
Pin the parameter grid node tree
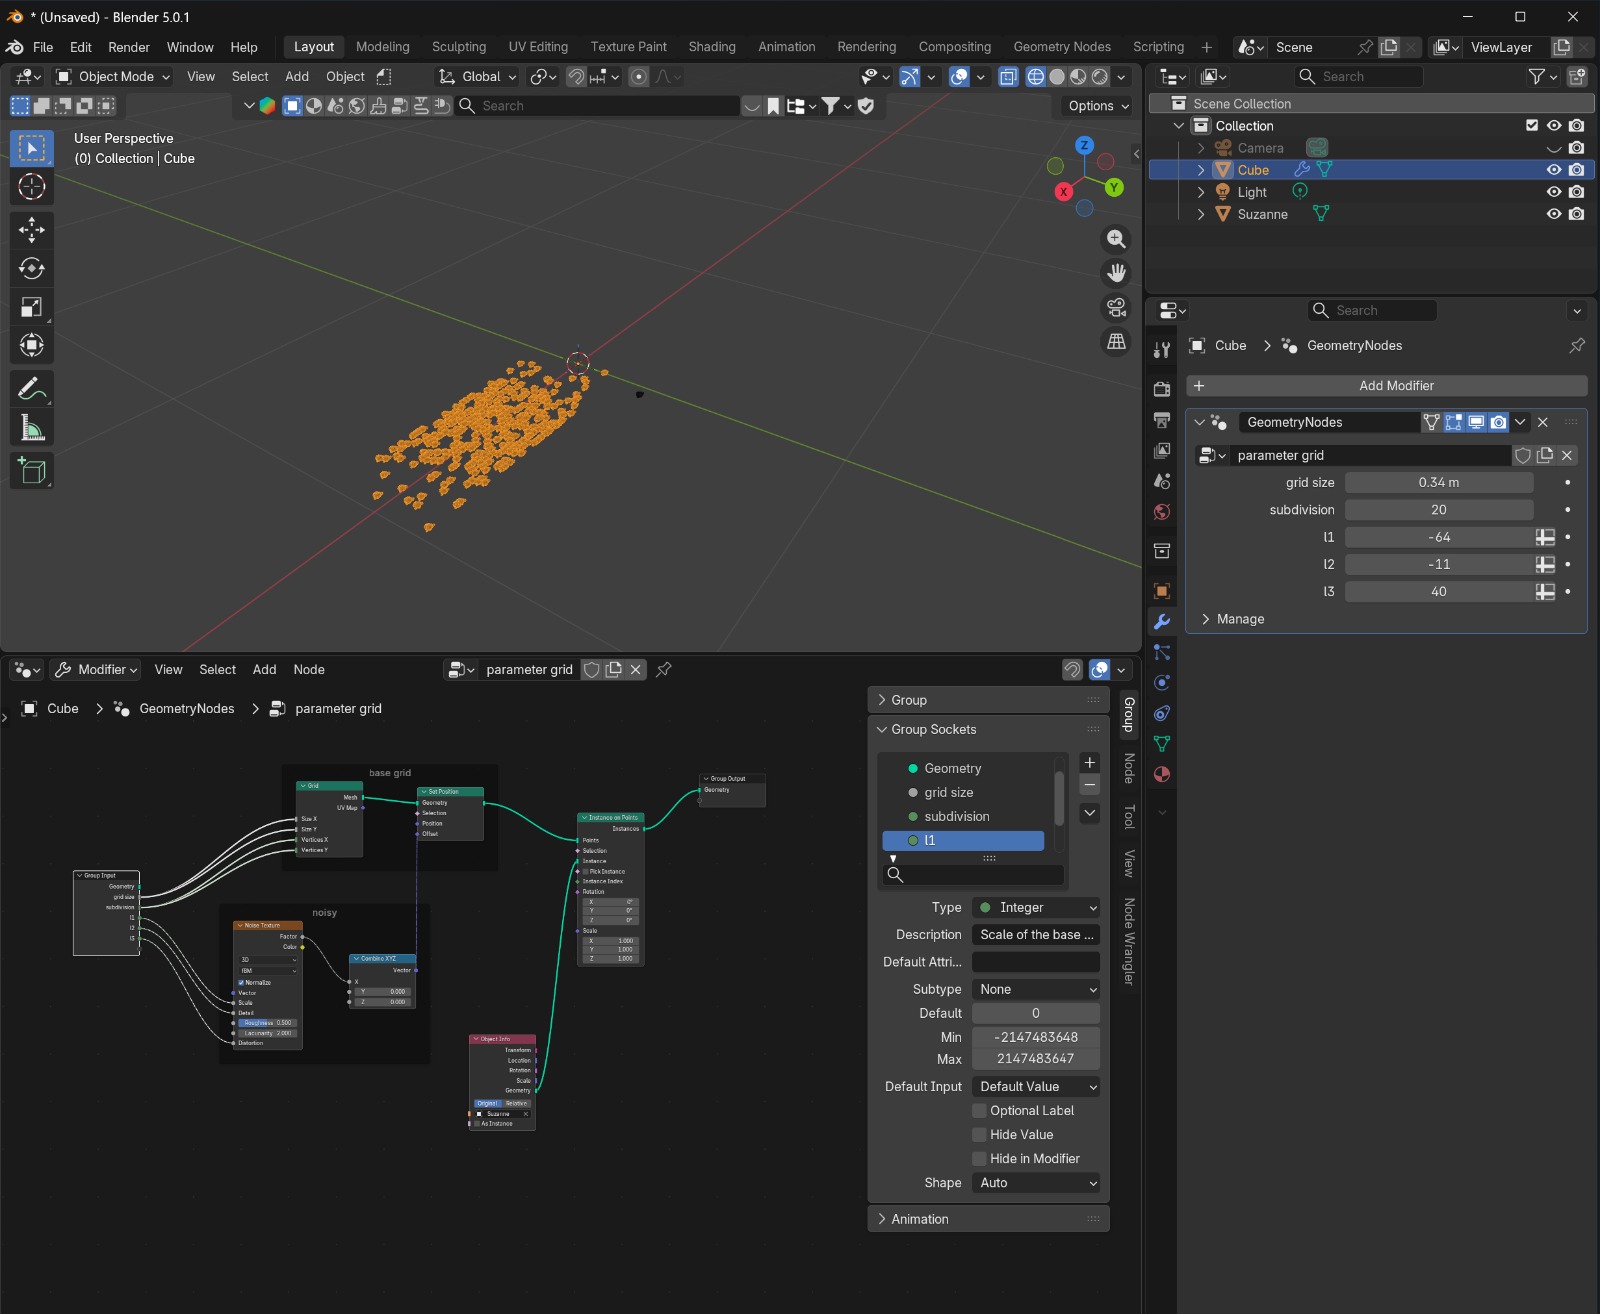click(x=664, y=670)
